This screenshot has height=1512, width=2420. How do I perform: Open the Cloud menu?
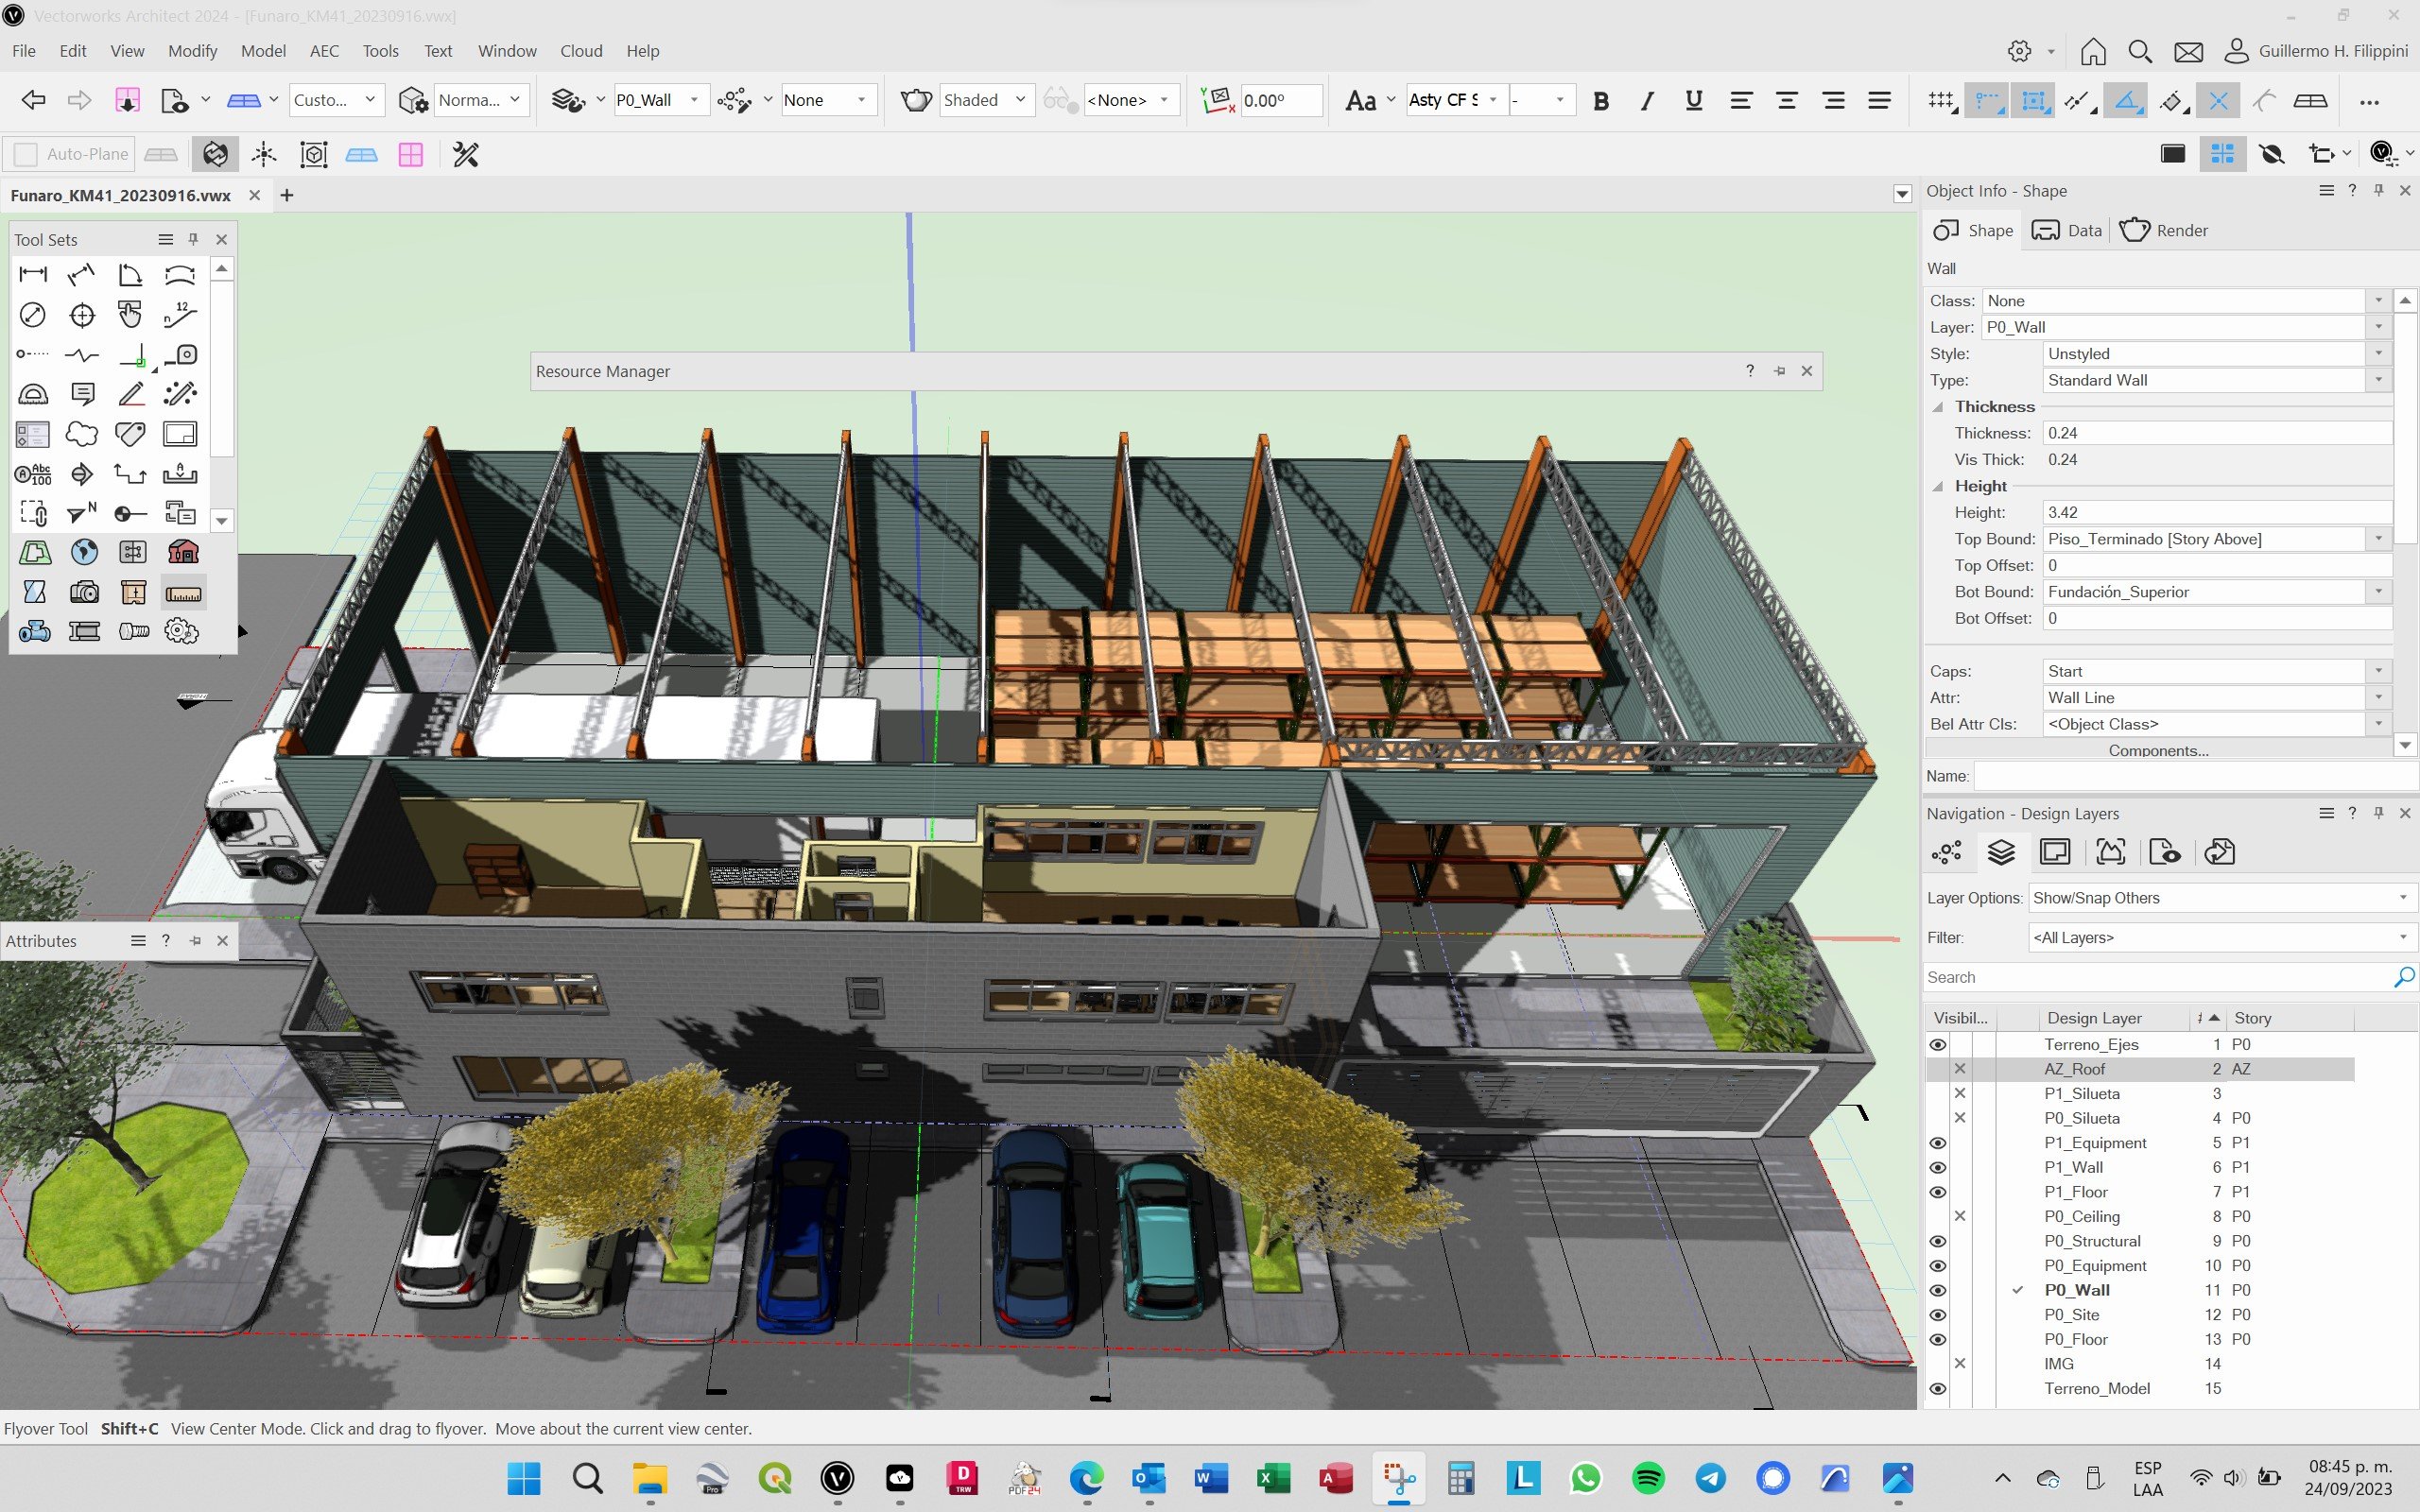click(581, 51)
